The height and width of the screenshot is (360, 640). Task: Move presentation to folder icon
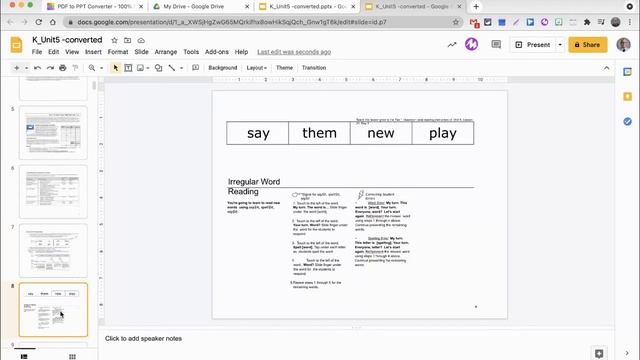pos(127,40)
